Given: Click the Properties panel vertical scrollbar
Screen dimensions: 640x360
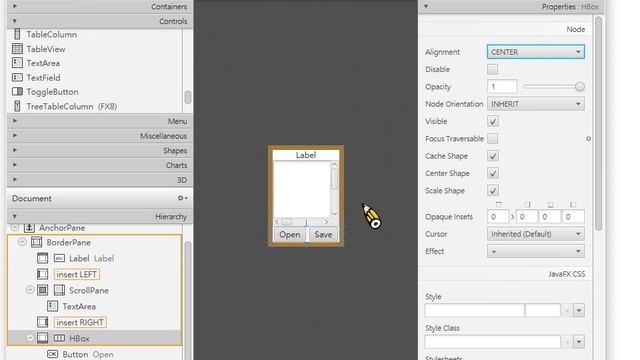Looking at the screenshot, I should (598, 124).
